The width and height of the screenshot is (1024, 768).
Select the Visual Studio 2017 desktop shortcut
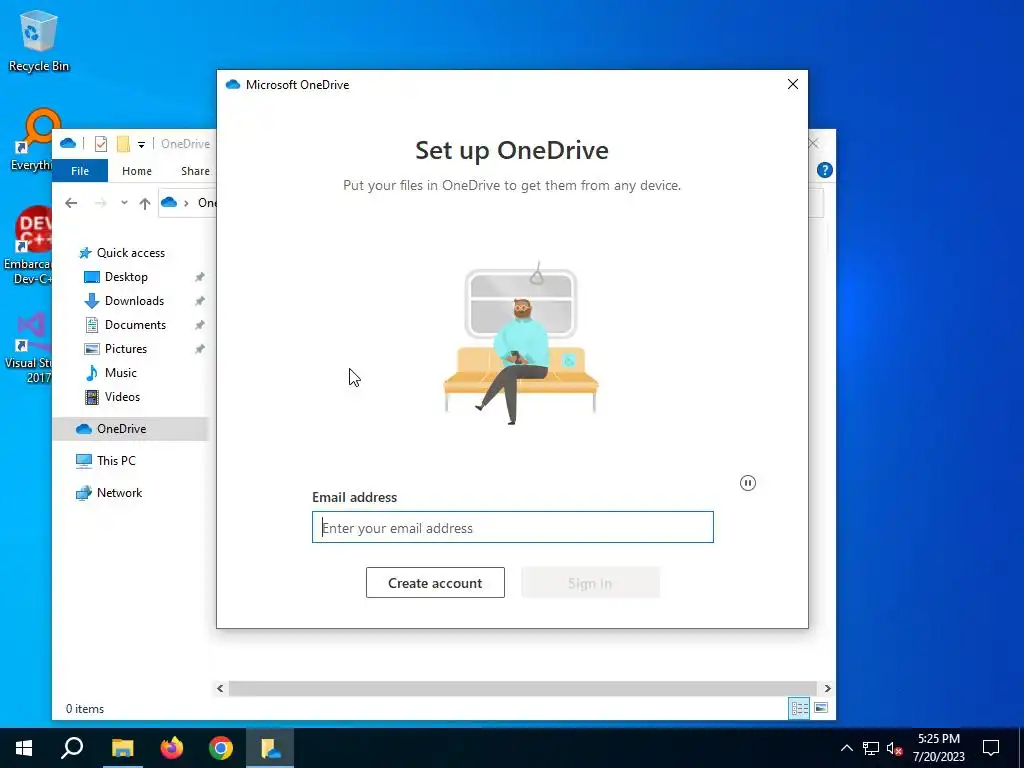coord(29,348)
